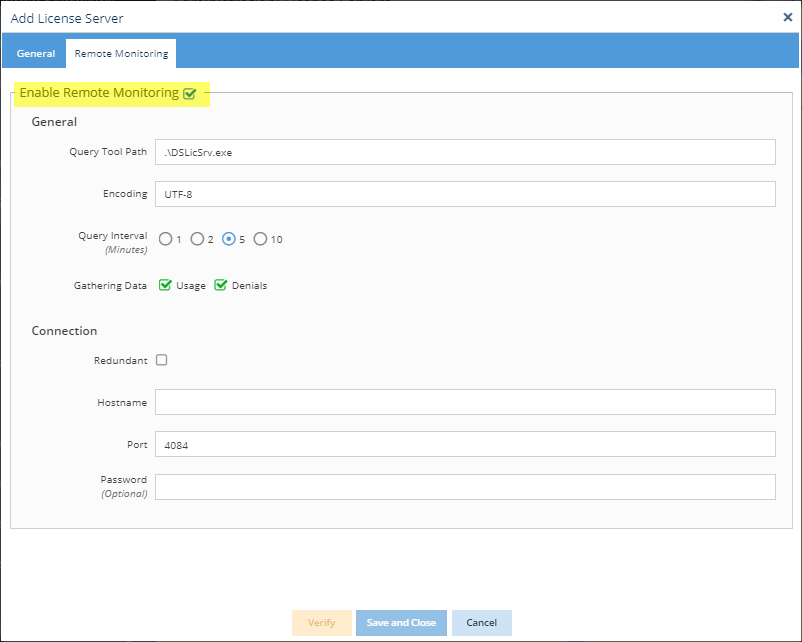This screenshot has width=802, height=642.
Task: Close the Add License Server dialog
Action: click(788, 17)
